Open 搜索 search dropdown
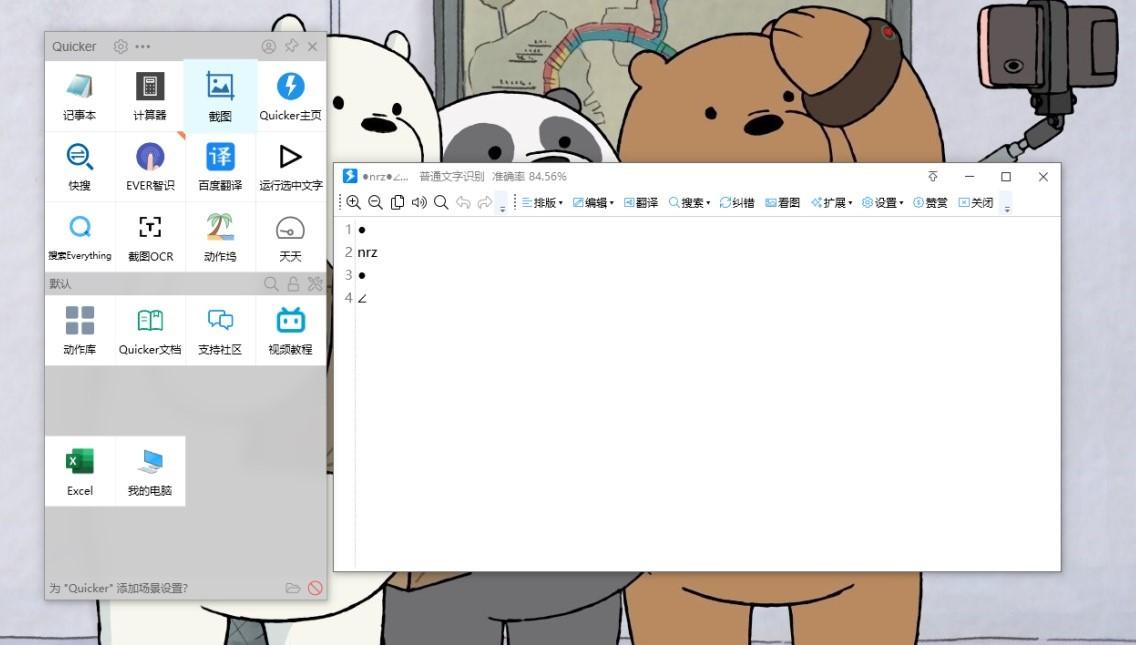1136x645 pixels. [689, 203]
